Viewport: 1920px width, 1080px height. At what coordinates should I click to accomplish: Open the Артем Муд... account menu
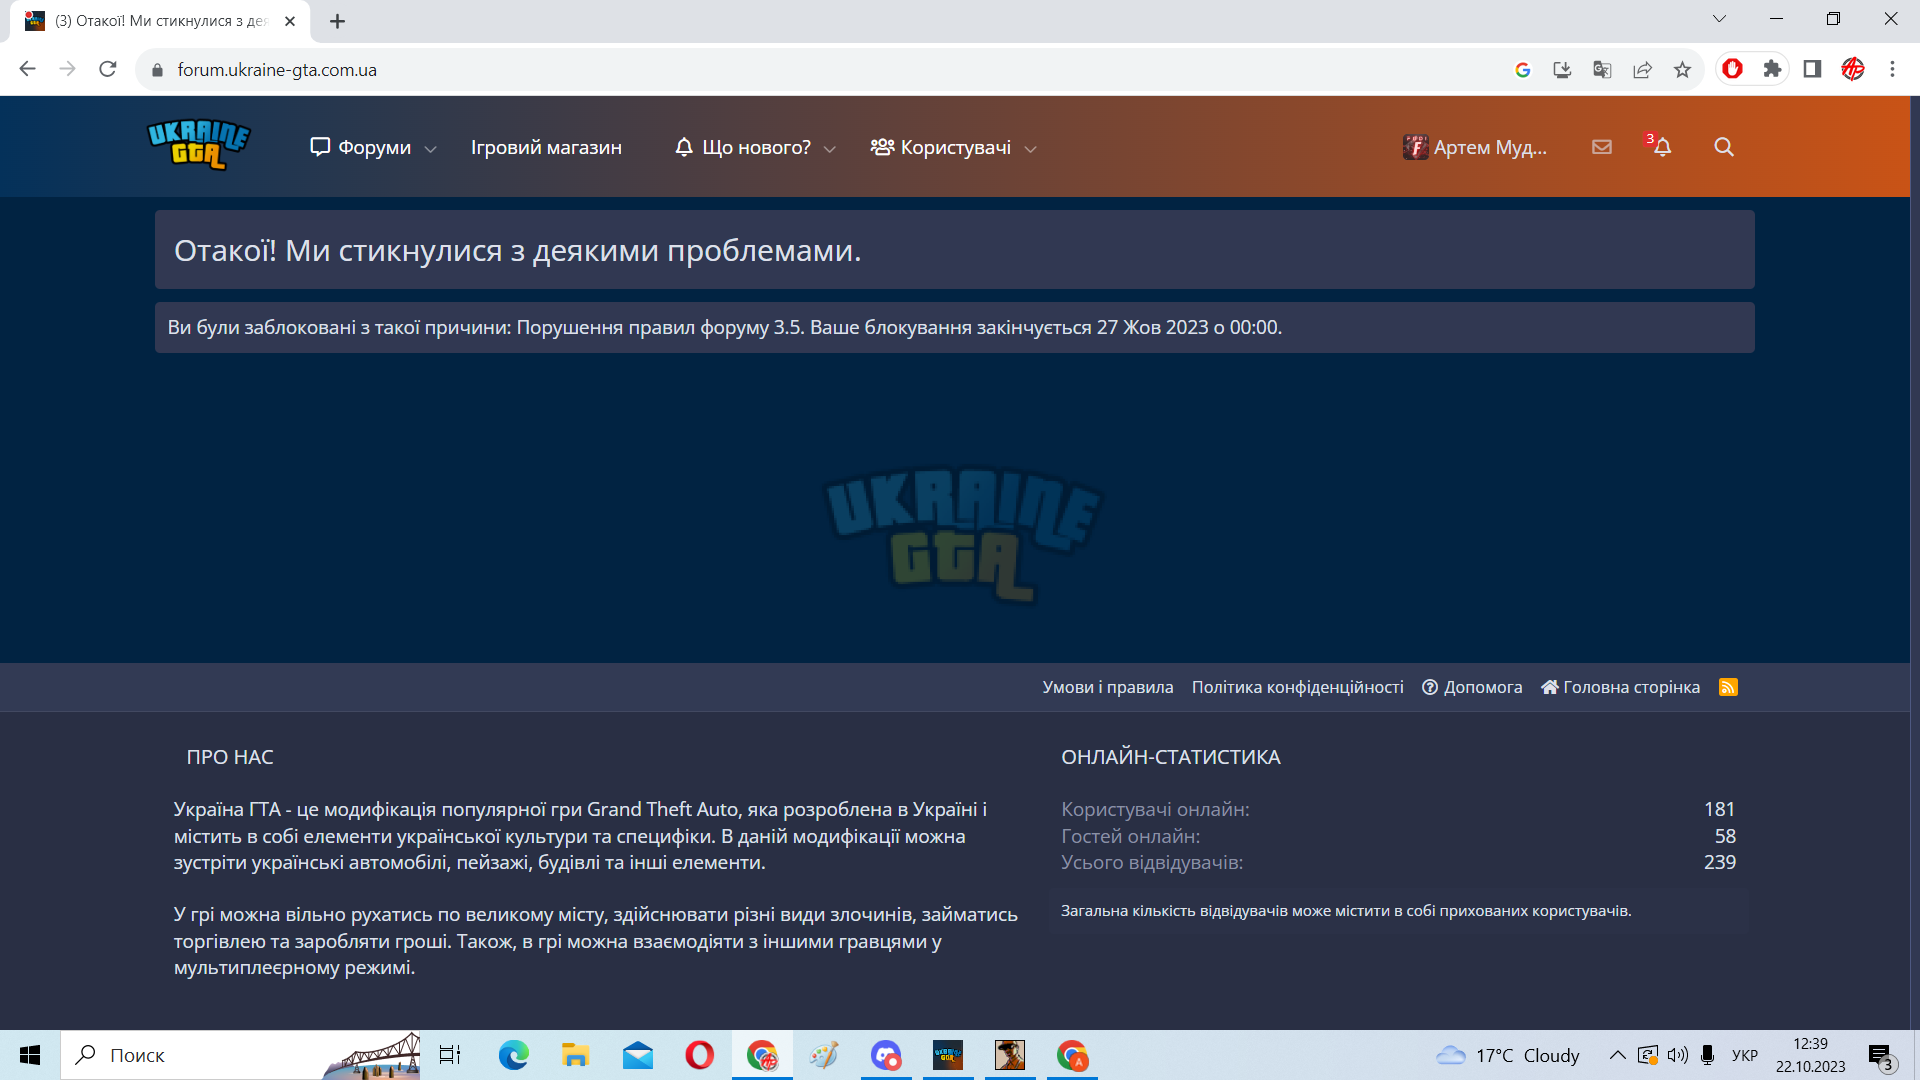coord(1475,147)
